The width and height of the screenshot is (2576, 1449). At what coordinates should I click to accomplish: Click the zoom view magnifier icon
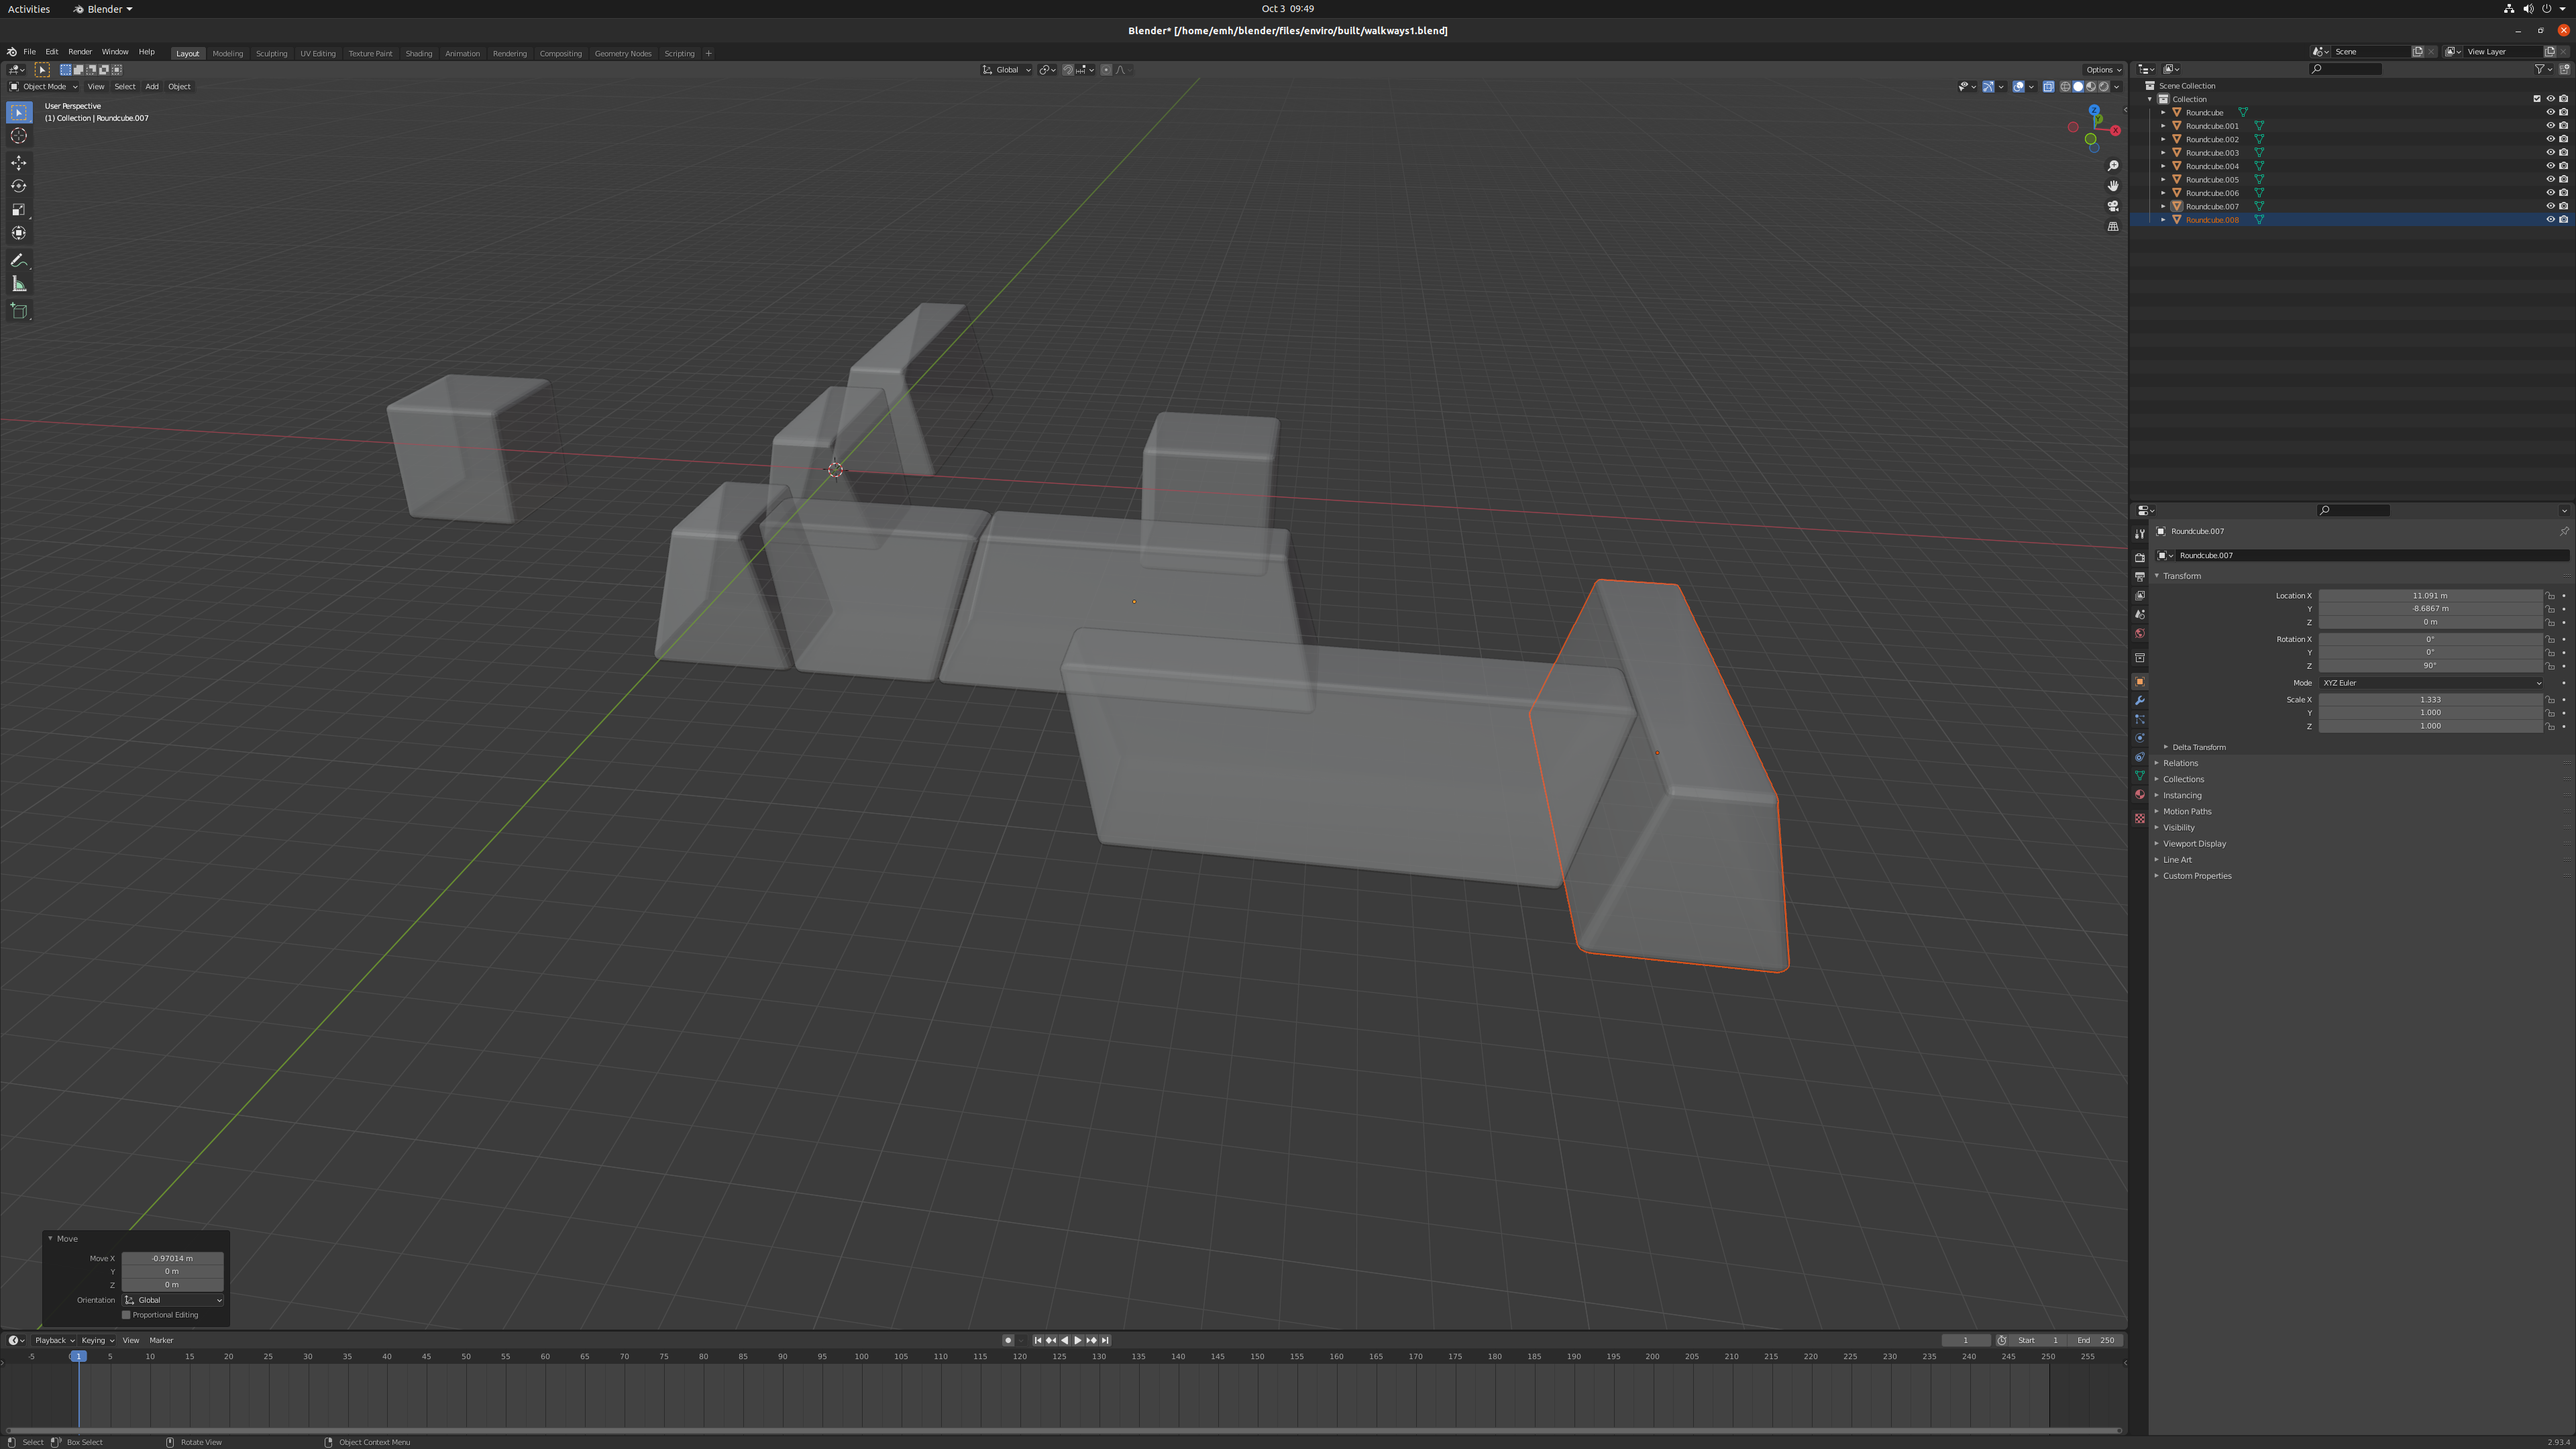pyautogui.click(x=2113, y=166)
